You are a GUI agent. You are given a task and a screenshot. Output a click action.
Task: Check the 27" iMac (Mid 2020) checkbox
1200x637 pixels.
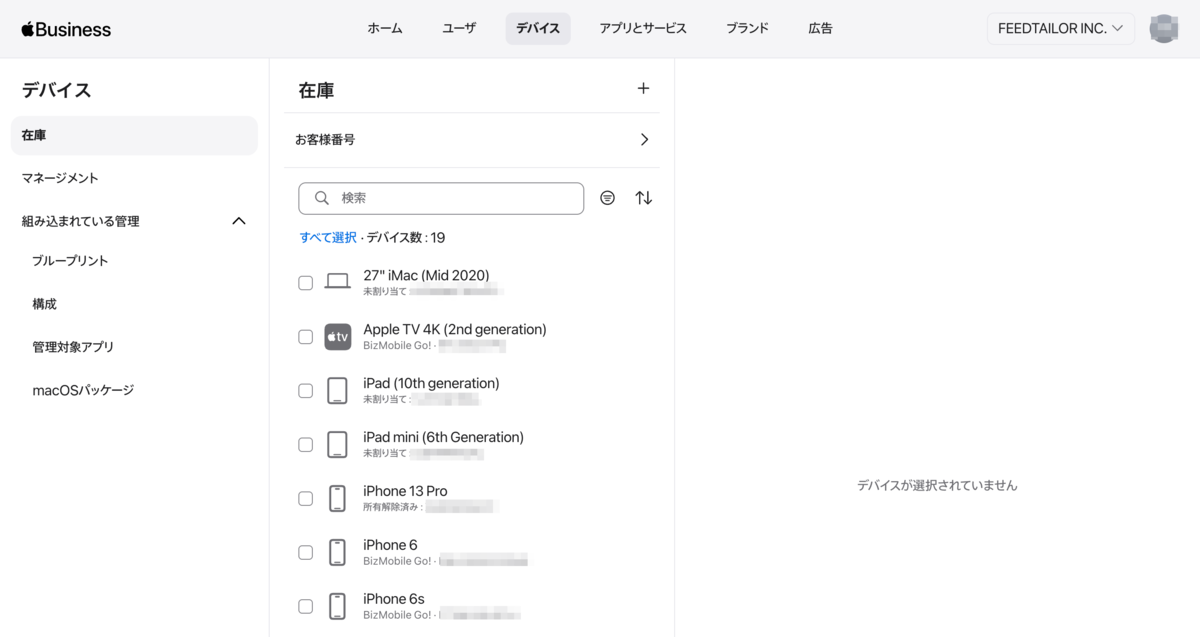point(306,283)
